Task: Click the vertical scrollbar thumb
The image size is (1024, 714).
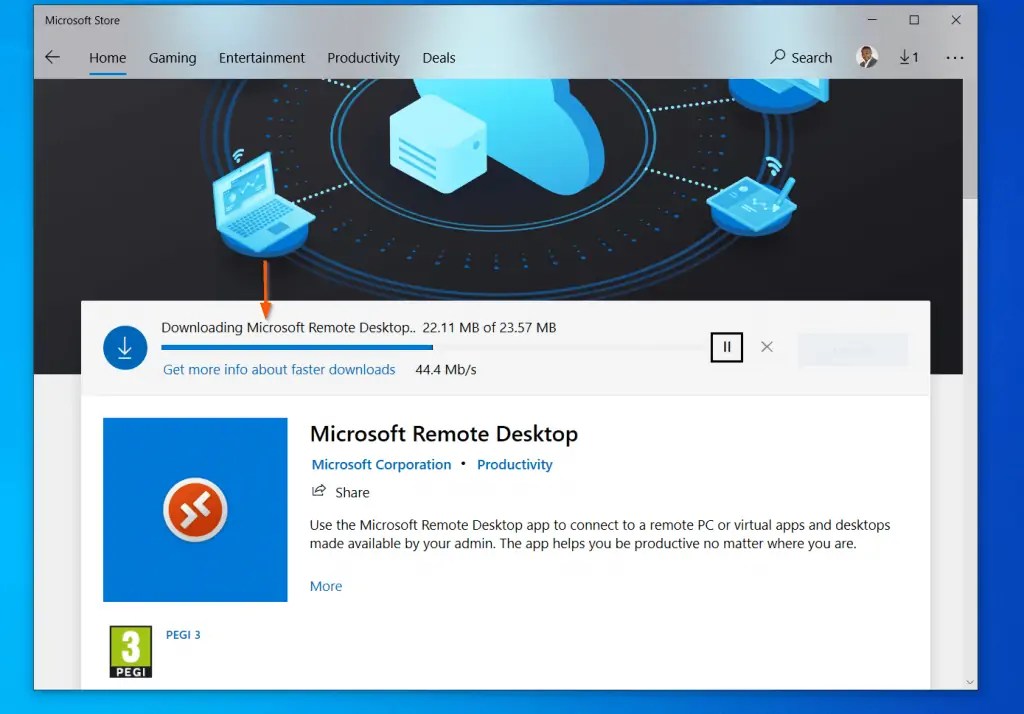Action: click(970, 138)
